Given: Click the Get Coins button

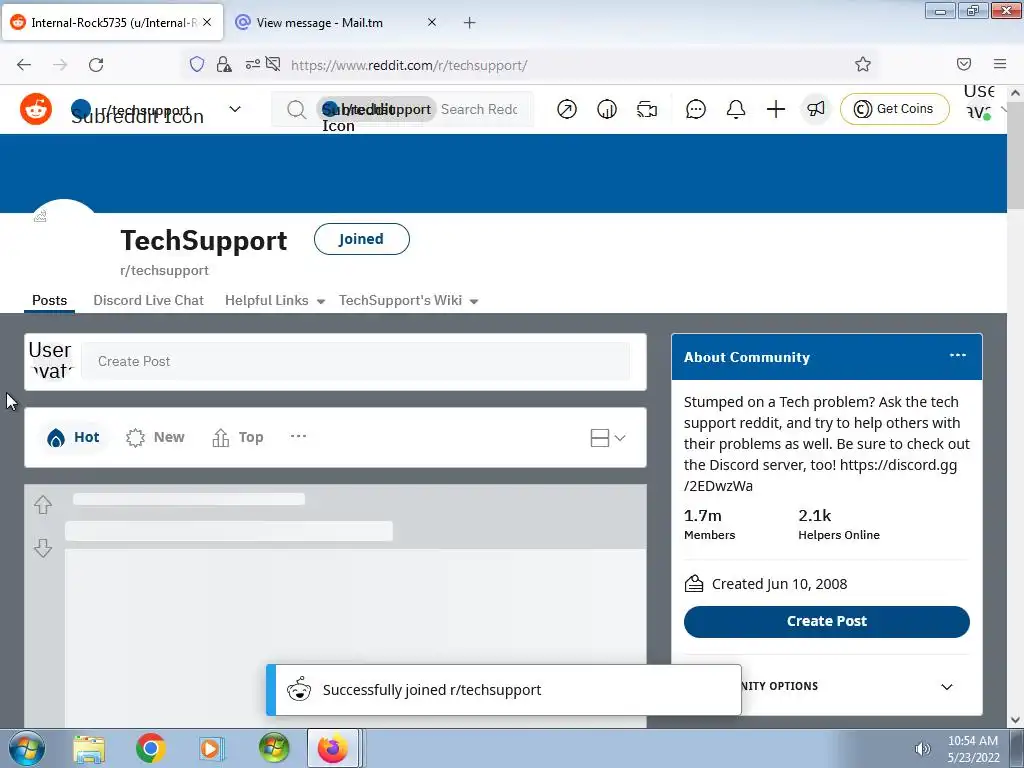Looking at the screenshot, I should click(895, 109).
